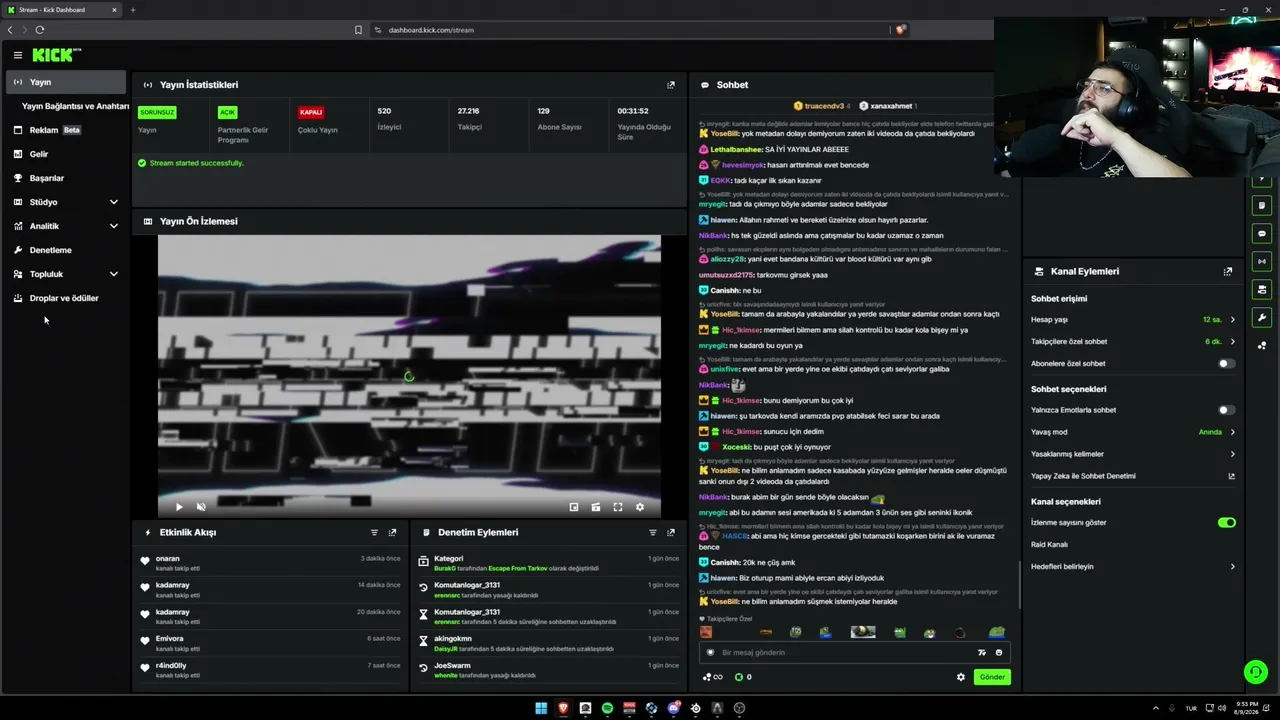Make the stream preview fullscreen

(x=618, y=507)
